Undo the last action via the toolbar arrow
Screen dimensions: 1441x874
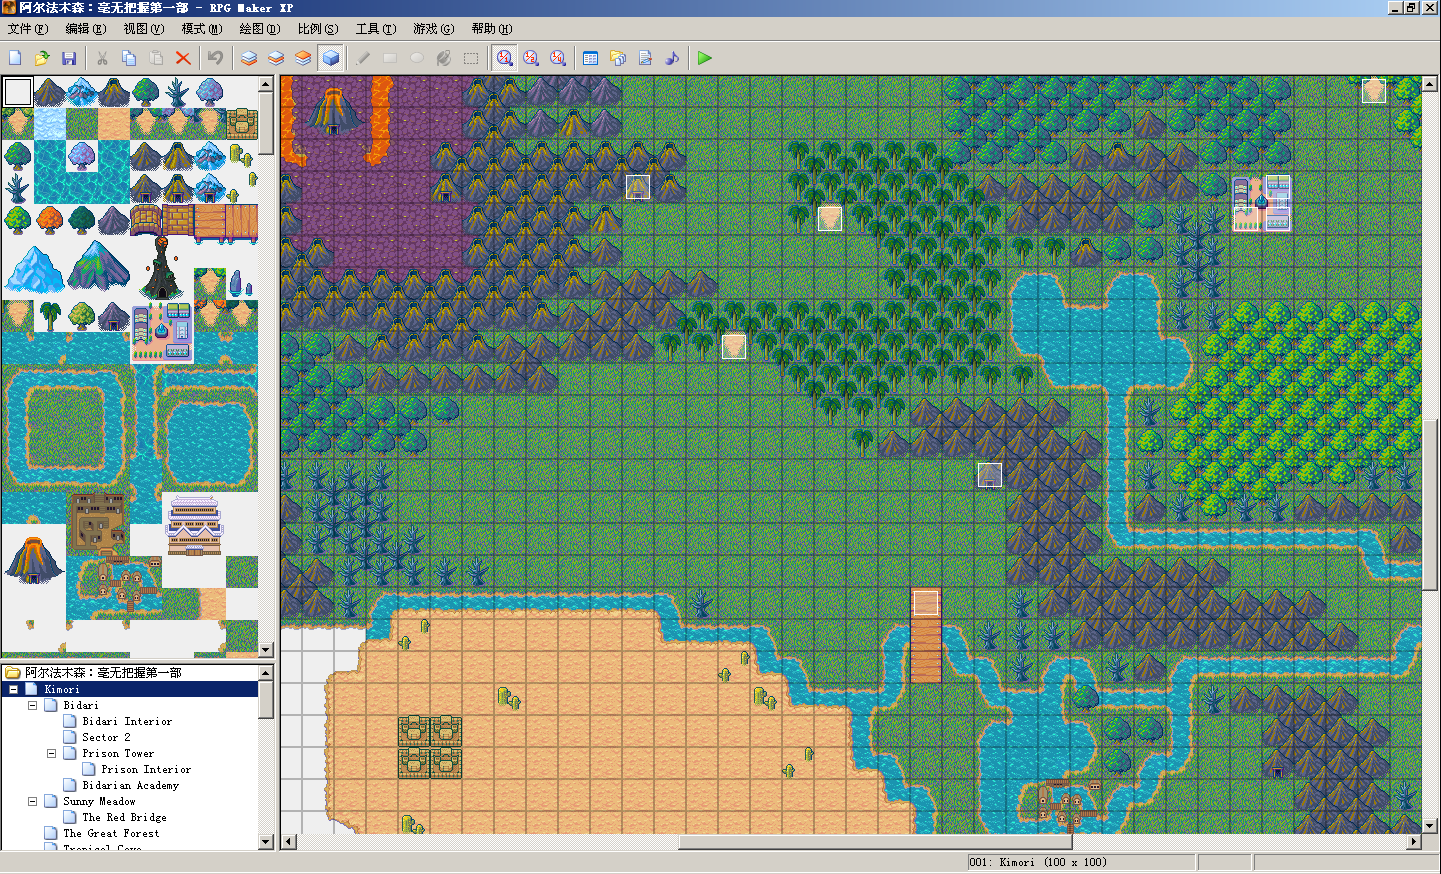[x=215, y=58]
